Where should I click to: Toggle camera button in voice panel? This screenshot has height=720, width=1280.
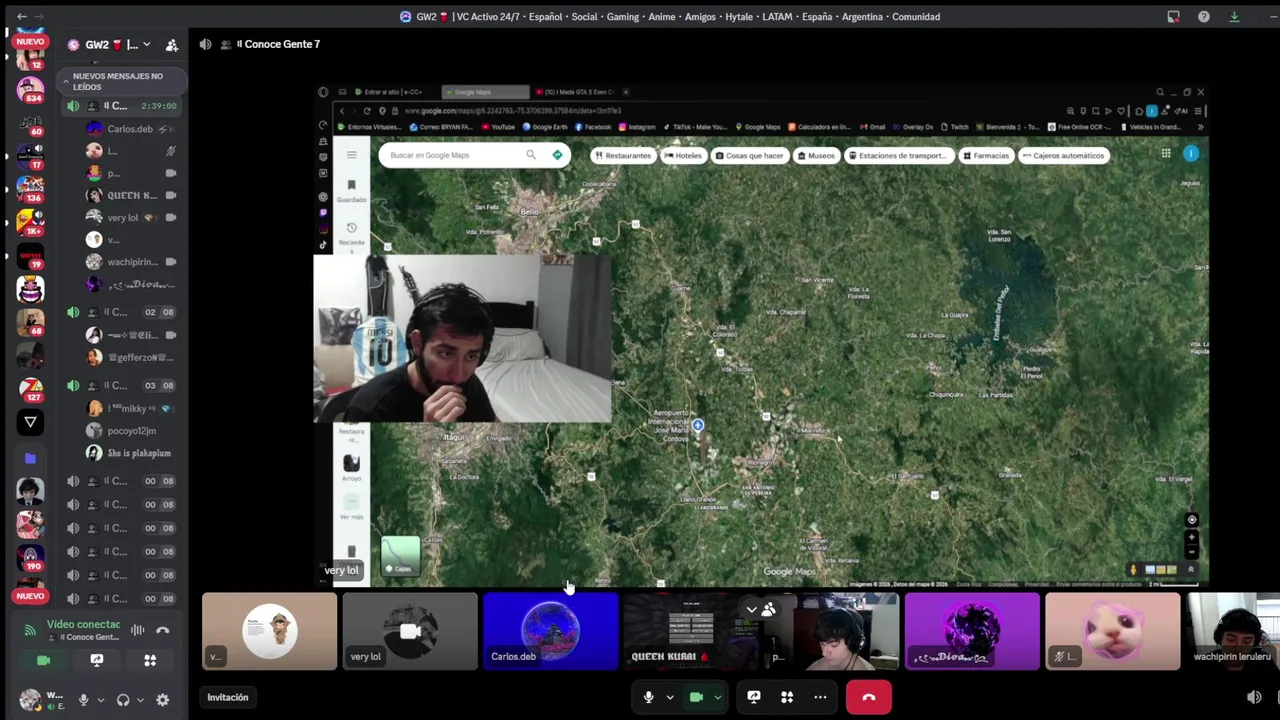(x=43, y=660)
